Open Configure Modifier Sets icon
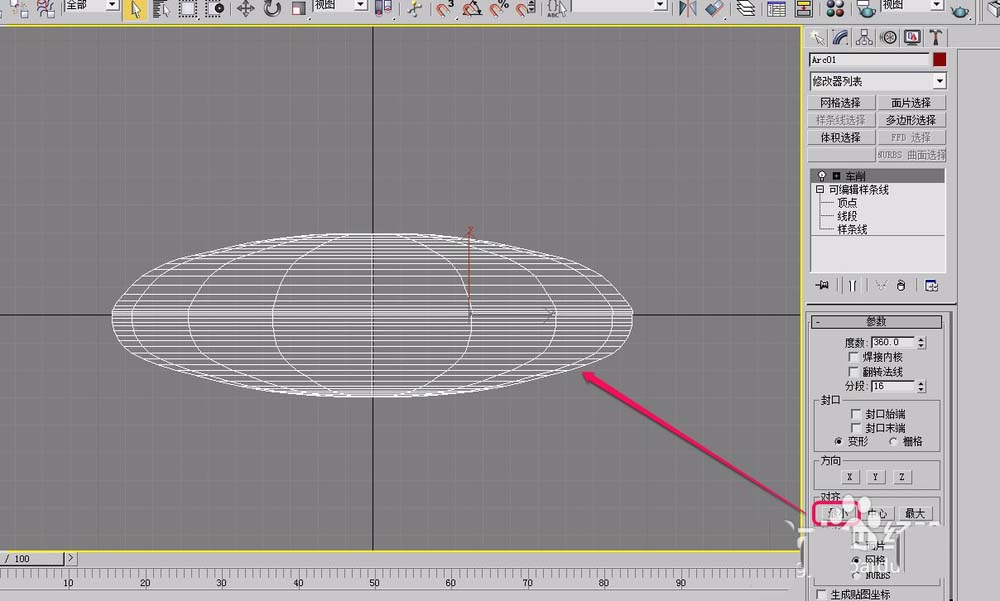The width and height of the screenshot is (1000, 601). [931, 285]
